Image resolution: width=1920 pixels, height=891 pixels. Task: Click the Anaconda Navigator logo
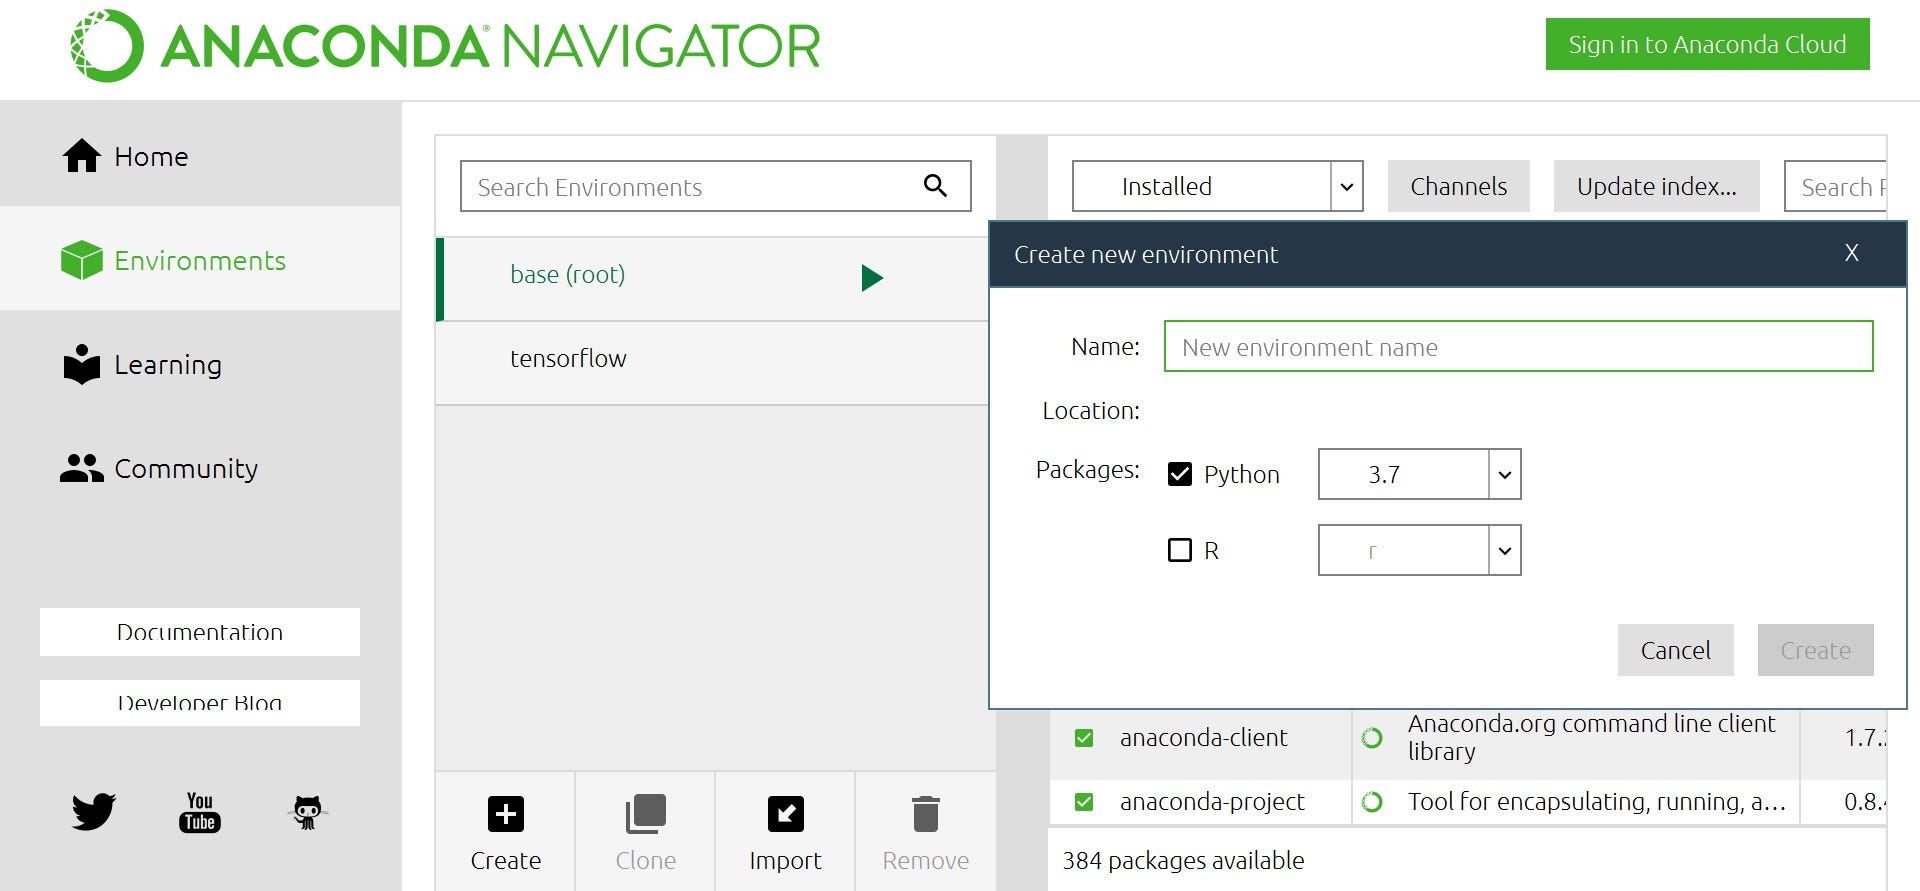click(445, 46)
